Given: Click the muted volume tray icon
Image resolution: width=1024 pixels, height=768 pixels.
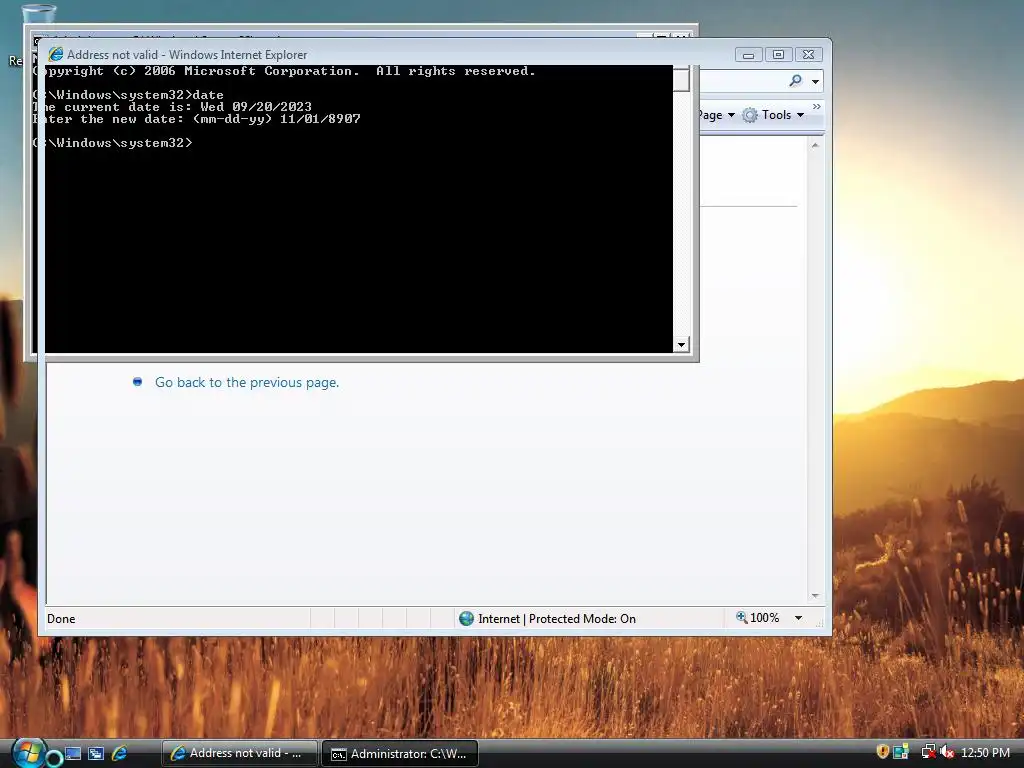Looking at the screenshot, I should coord(947,752).
